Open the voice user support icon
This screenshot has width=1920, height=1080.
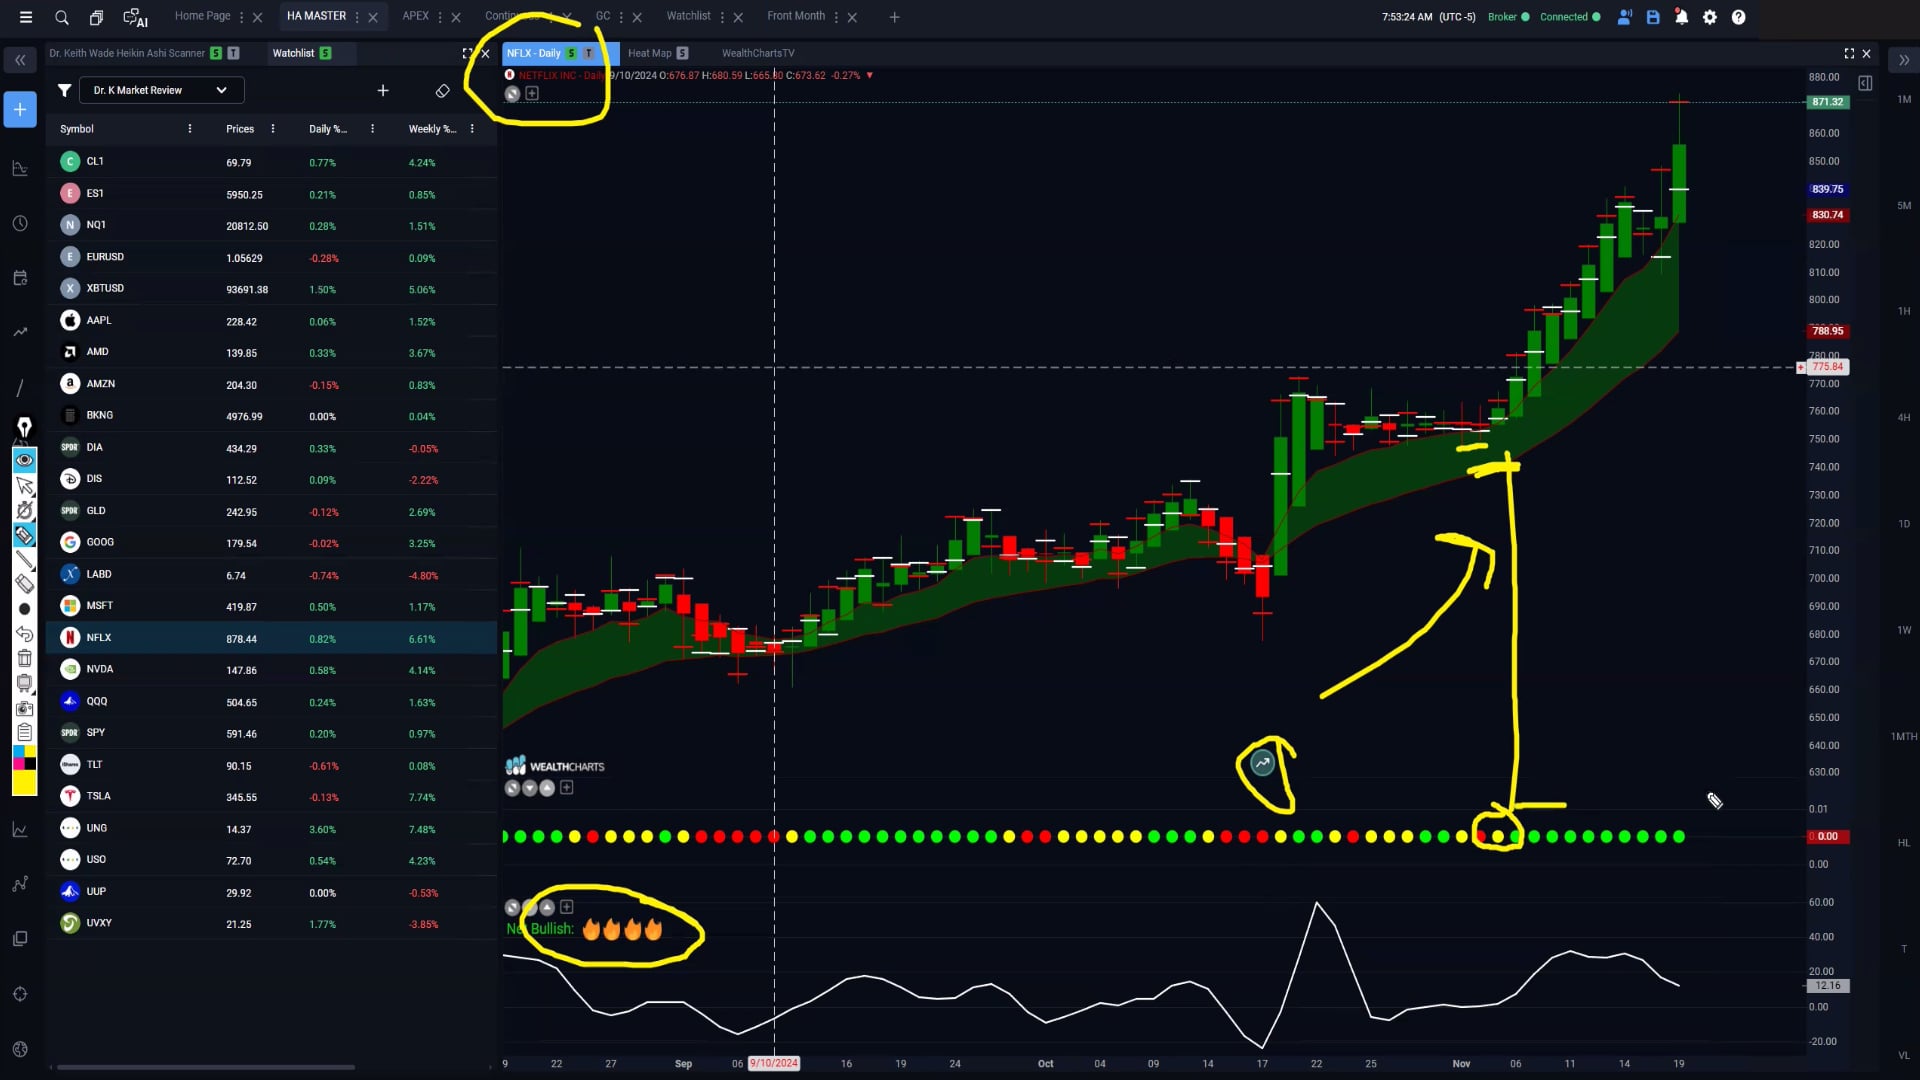(1624, 17)
